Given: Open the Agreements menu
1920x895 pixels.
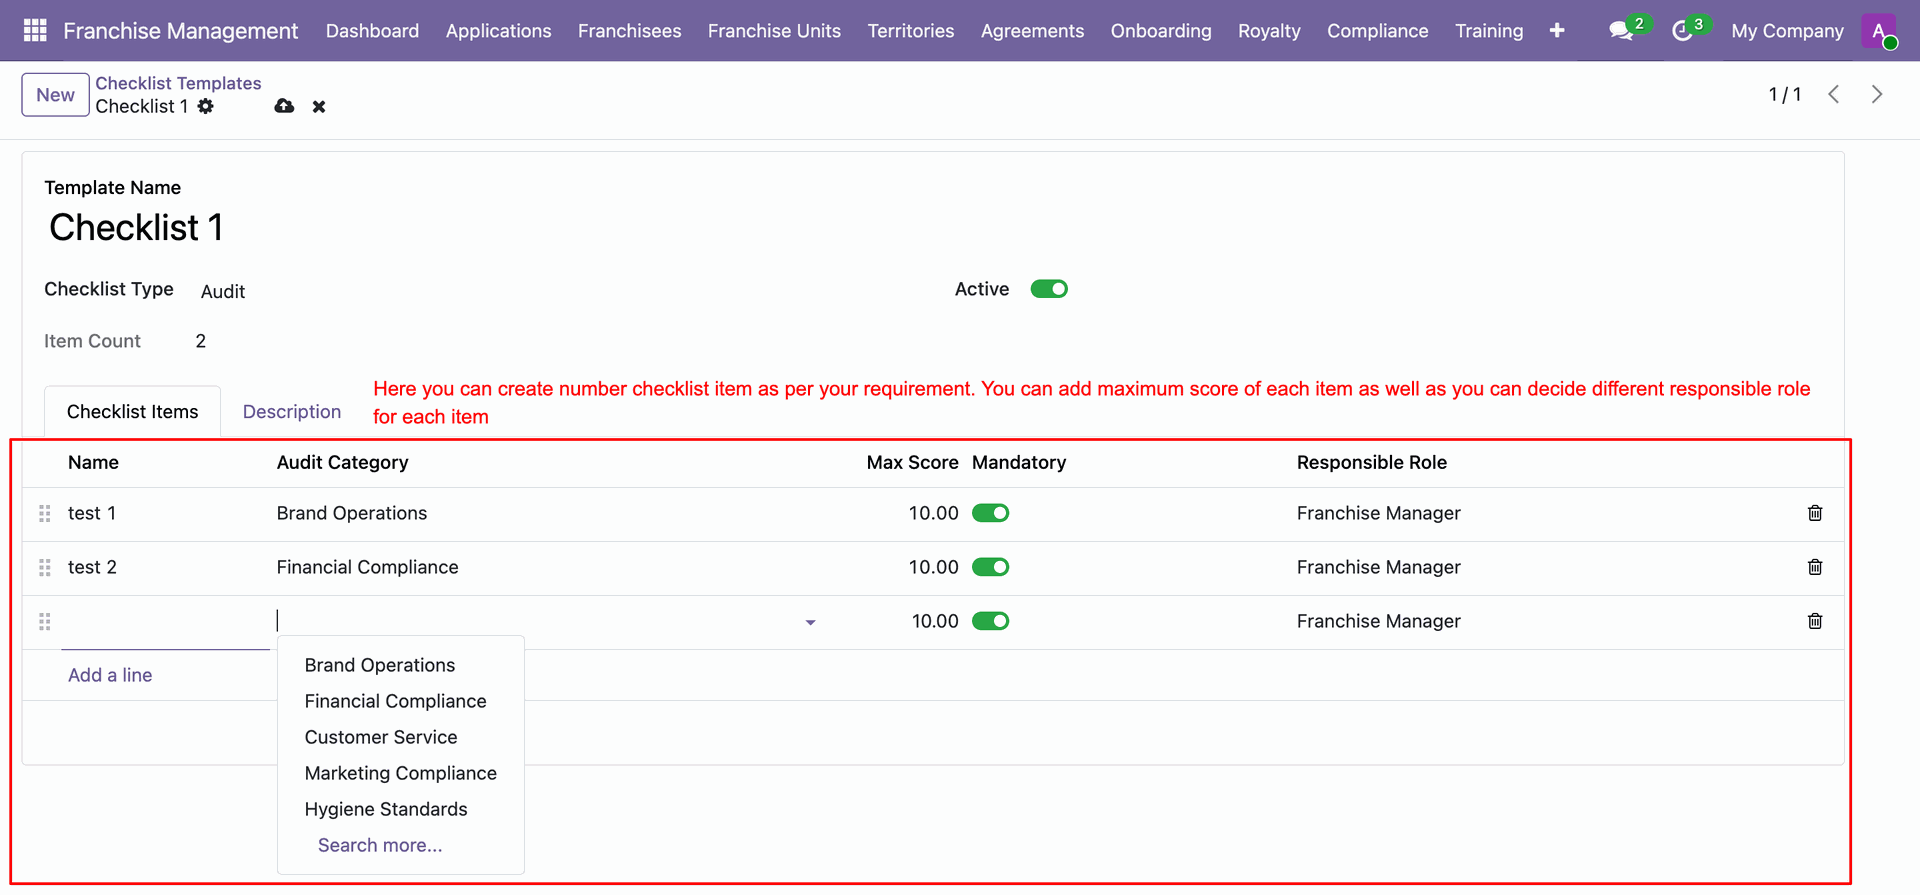Looking at the screenshot, I should [1032, 31].
